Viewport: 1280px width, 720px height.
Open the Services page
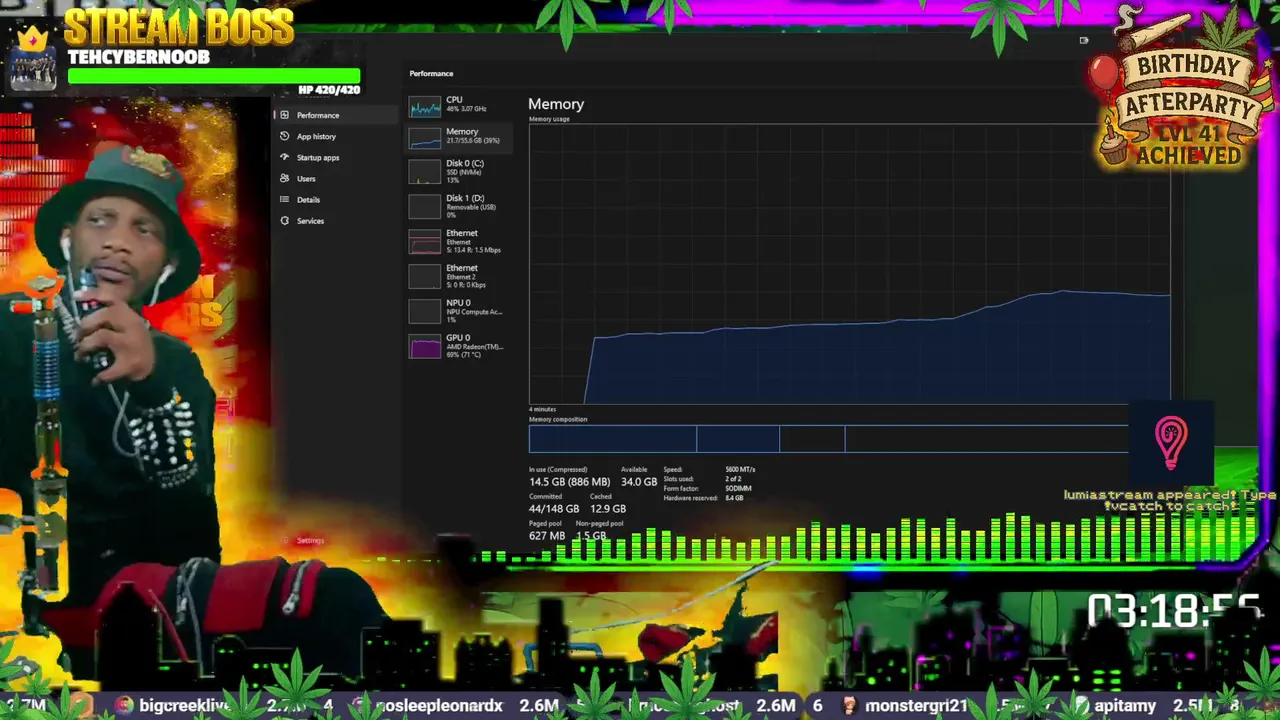coord(310,220)
